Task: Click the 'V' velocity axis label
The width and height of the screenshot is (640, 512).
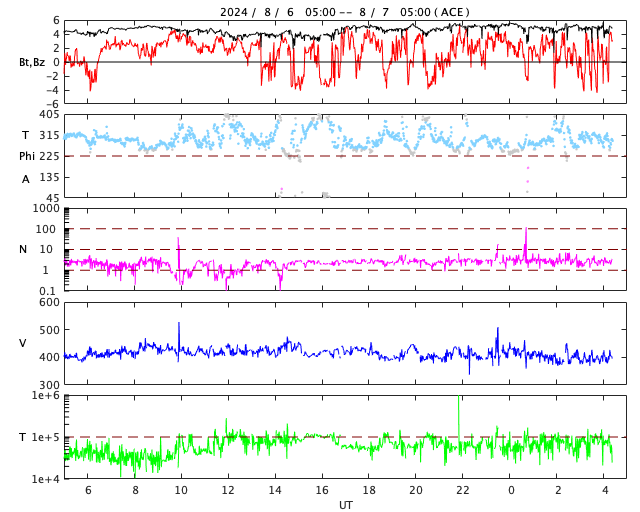Action: tap(23, 343)
